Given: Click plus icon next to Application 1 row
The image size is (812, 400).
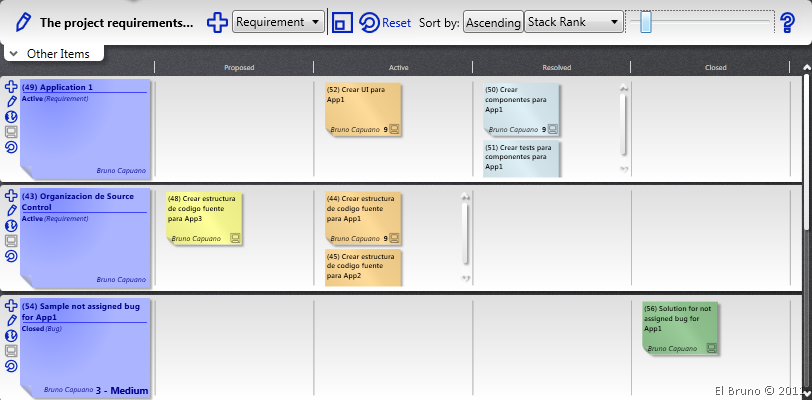Looking at the screenshot, I should coord(11,87).
